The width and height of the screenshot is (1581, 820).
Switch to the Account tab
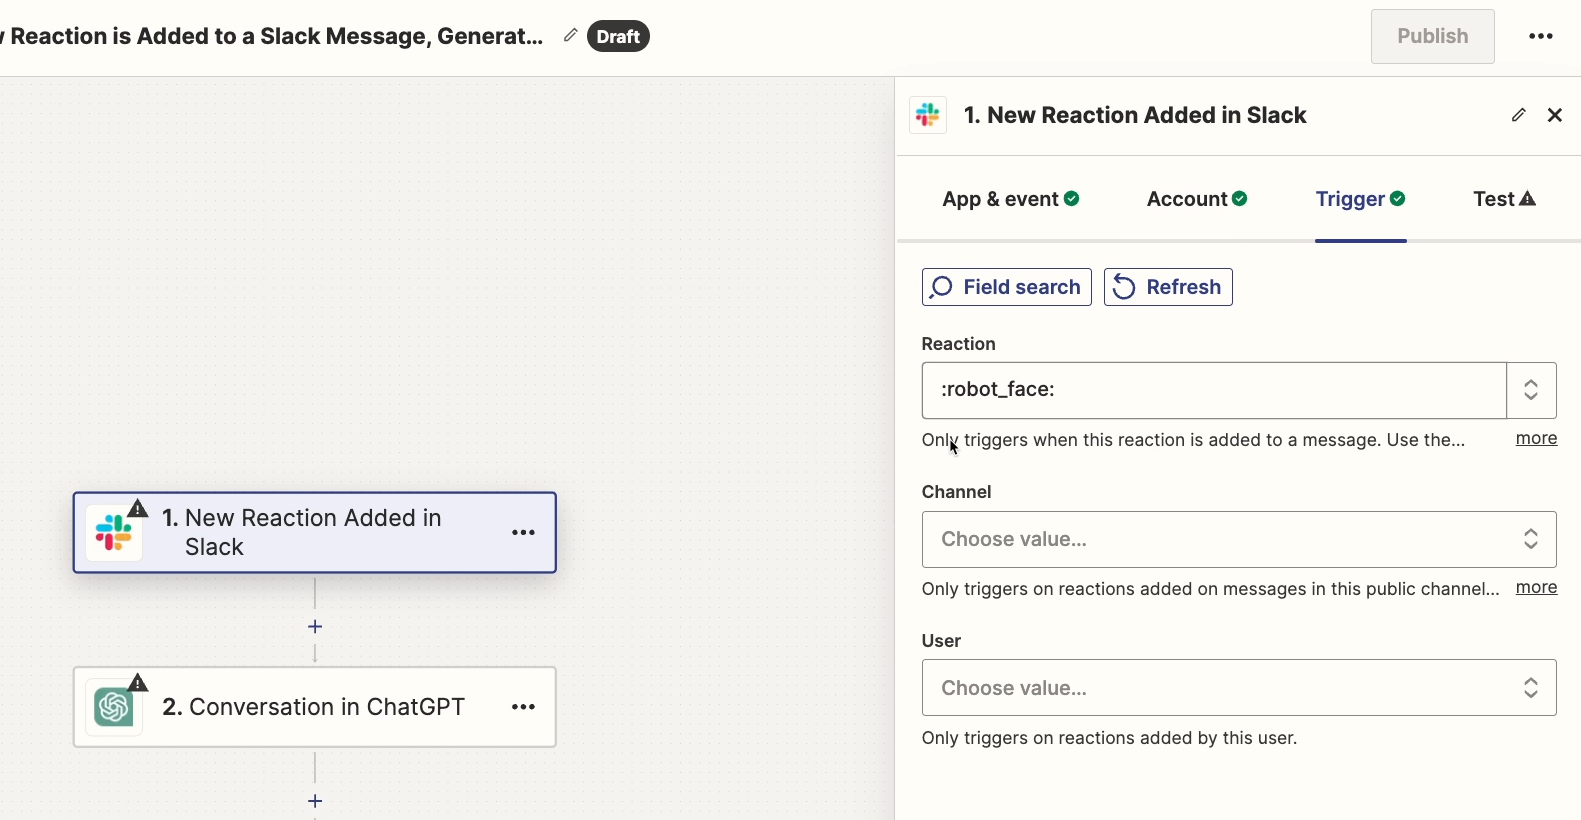[x=1197, y=199]
